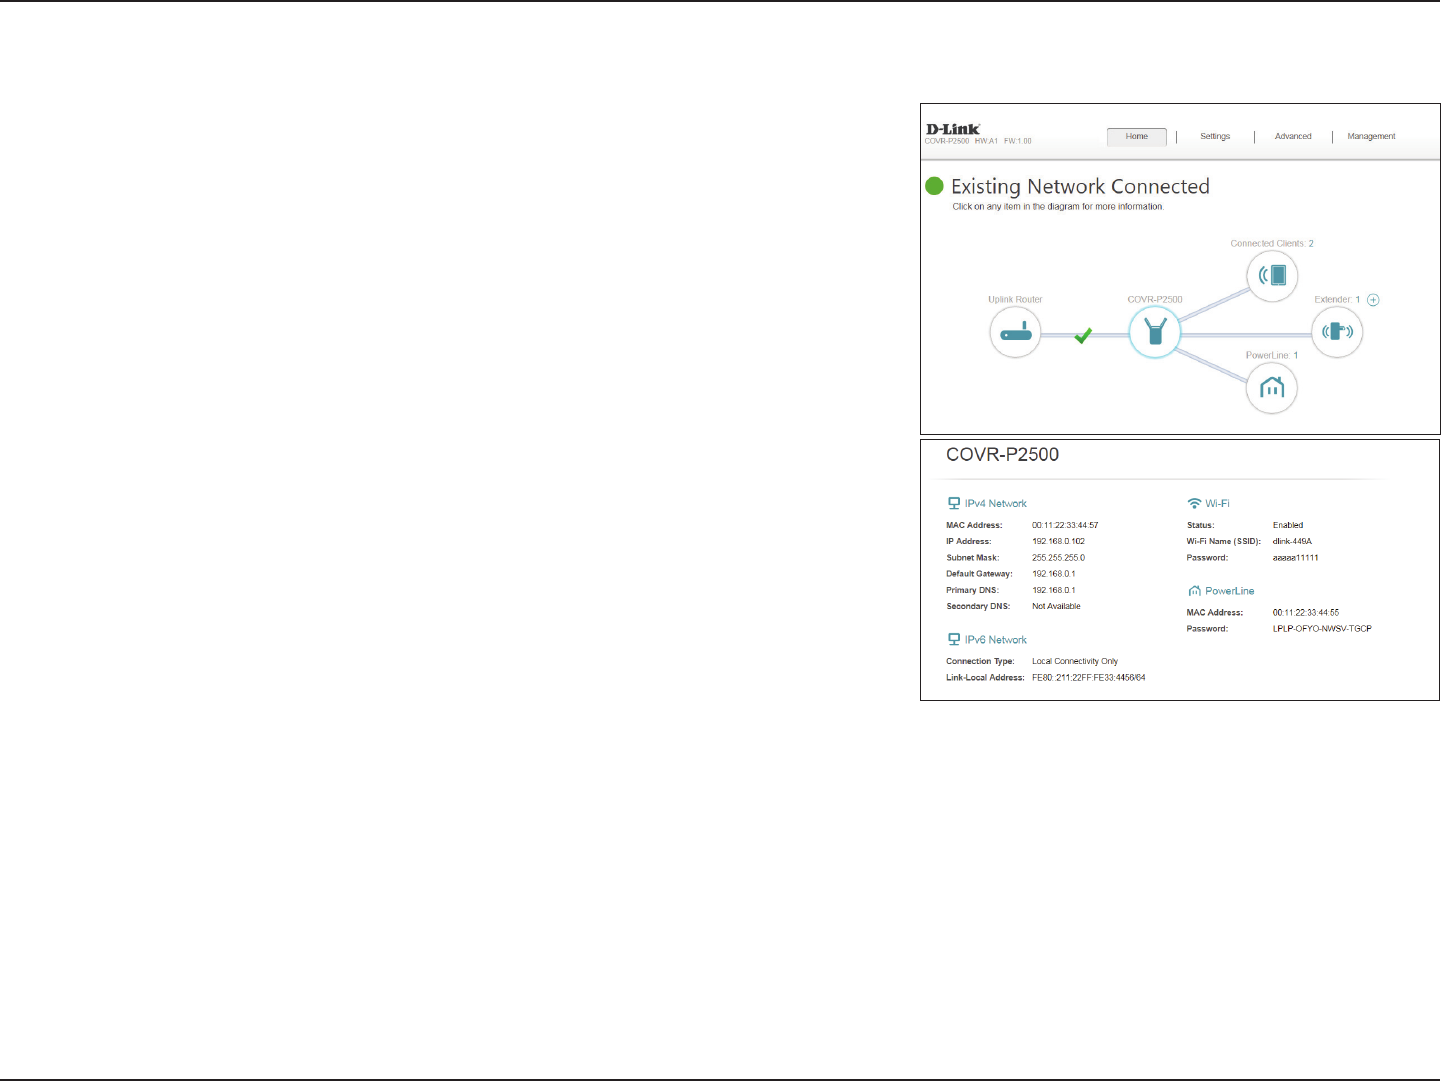
Task: Click the green status dot beside Existing Network Connected
Action: [935, 186]
